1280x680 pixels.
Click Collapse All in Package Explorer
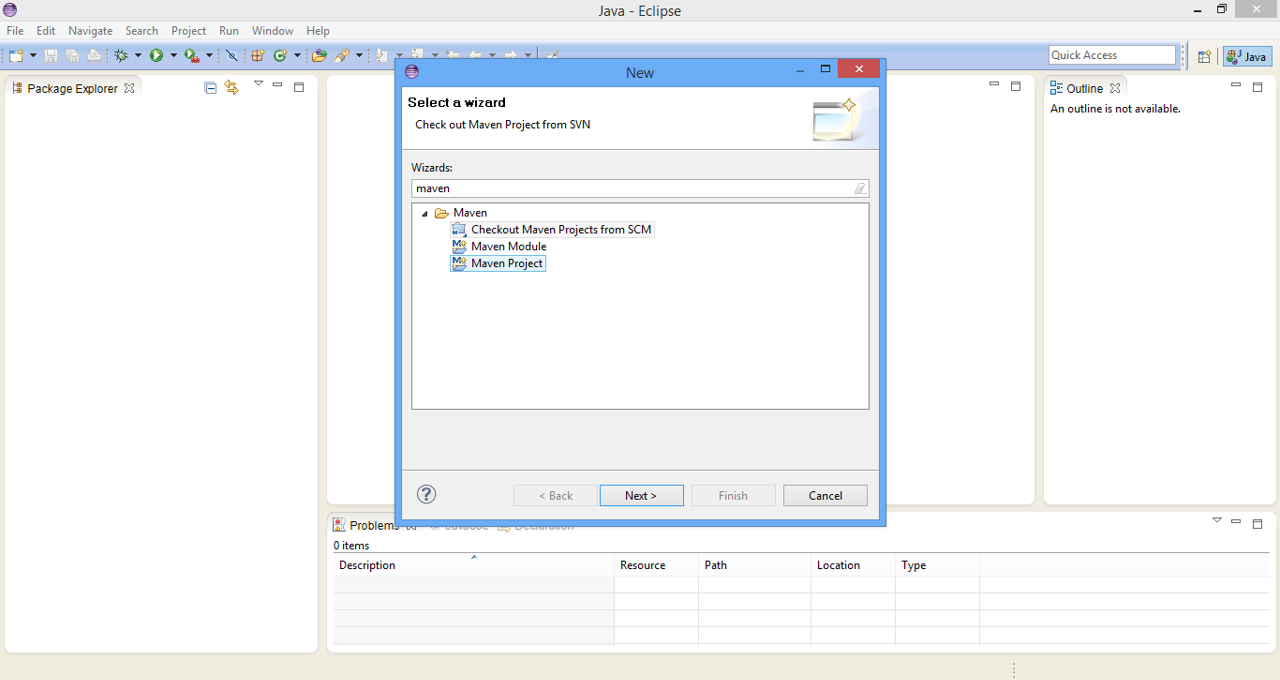[x=210, y=88]
